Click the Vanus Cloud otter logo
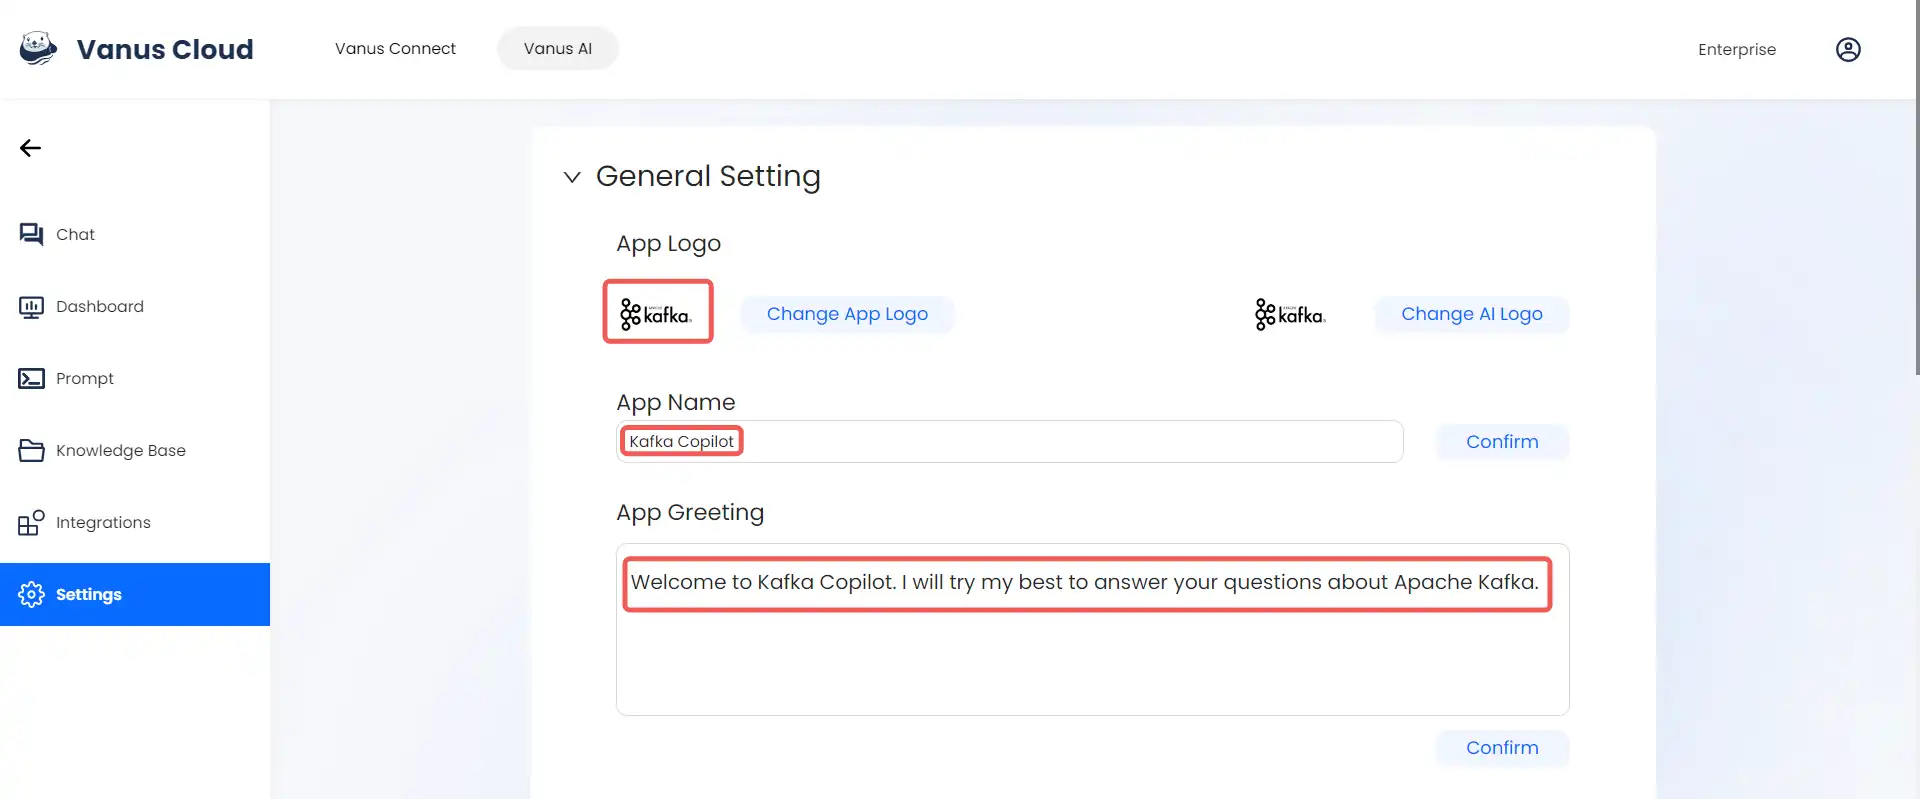The width and height of the screenshot is (1920, 799). (x=38, y=48)
